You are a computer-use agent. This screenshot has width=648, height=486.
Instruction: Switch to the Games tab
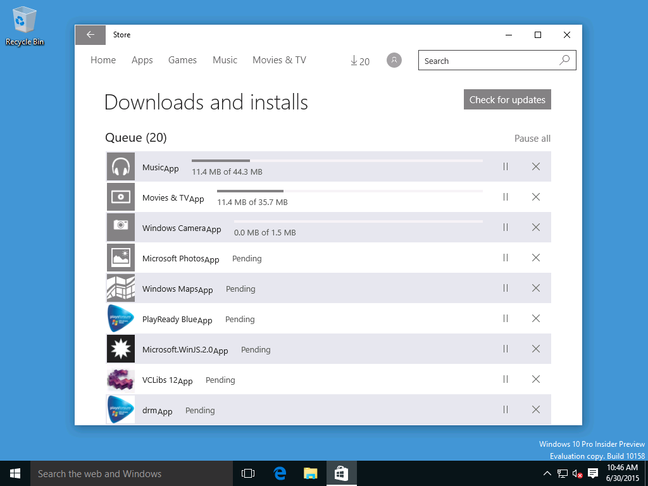click(x=182, y=60)
